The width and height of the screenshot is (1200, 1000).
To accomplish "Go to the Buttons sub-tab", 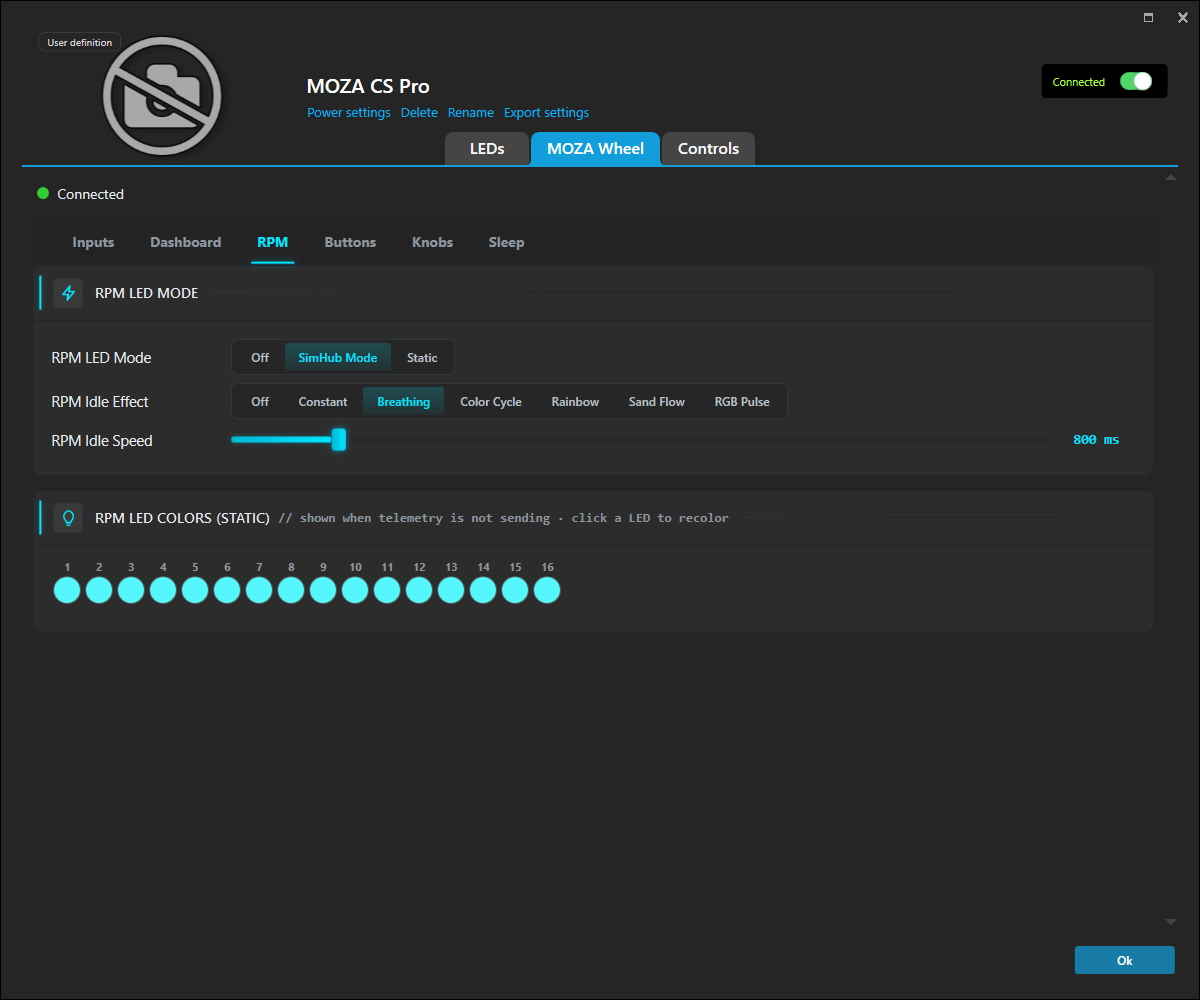I will coord(350,243).
